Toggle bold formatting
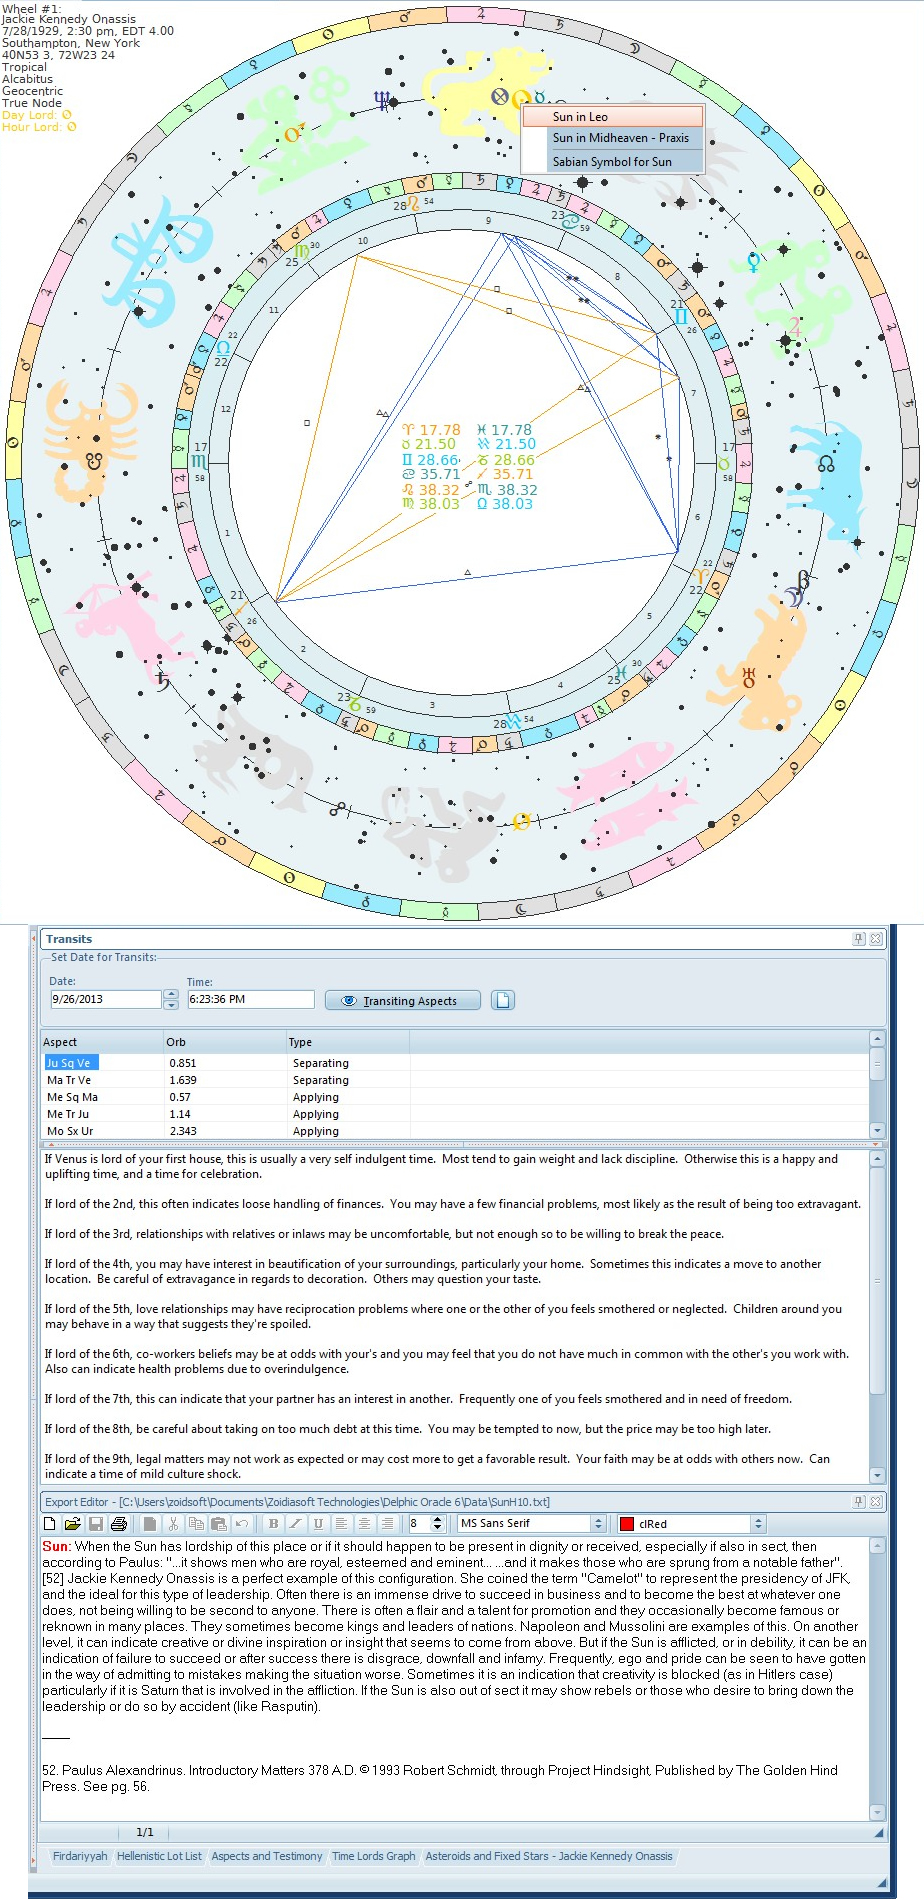Screen dimensions: 924x1900 [x=273, y=1524]
